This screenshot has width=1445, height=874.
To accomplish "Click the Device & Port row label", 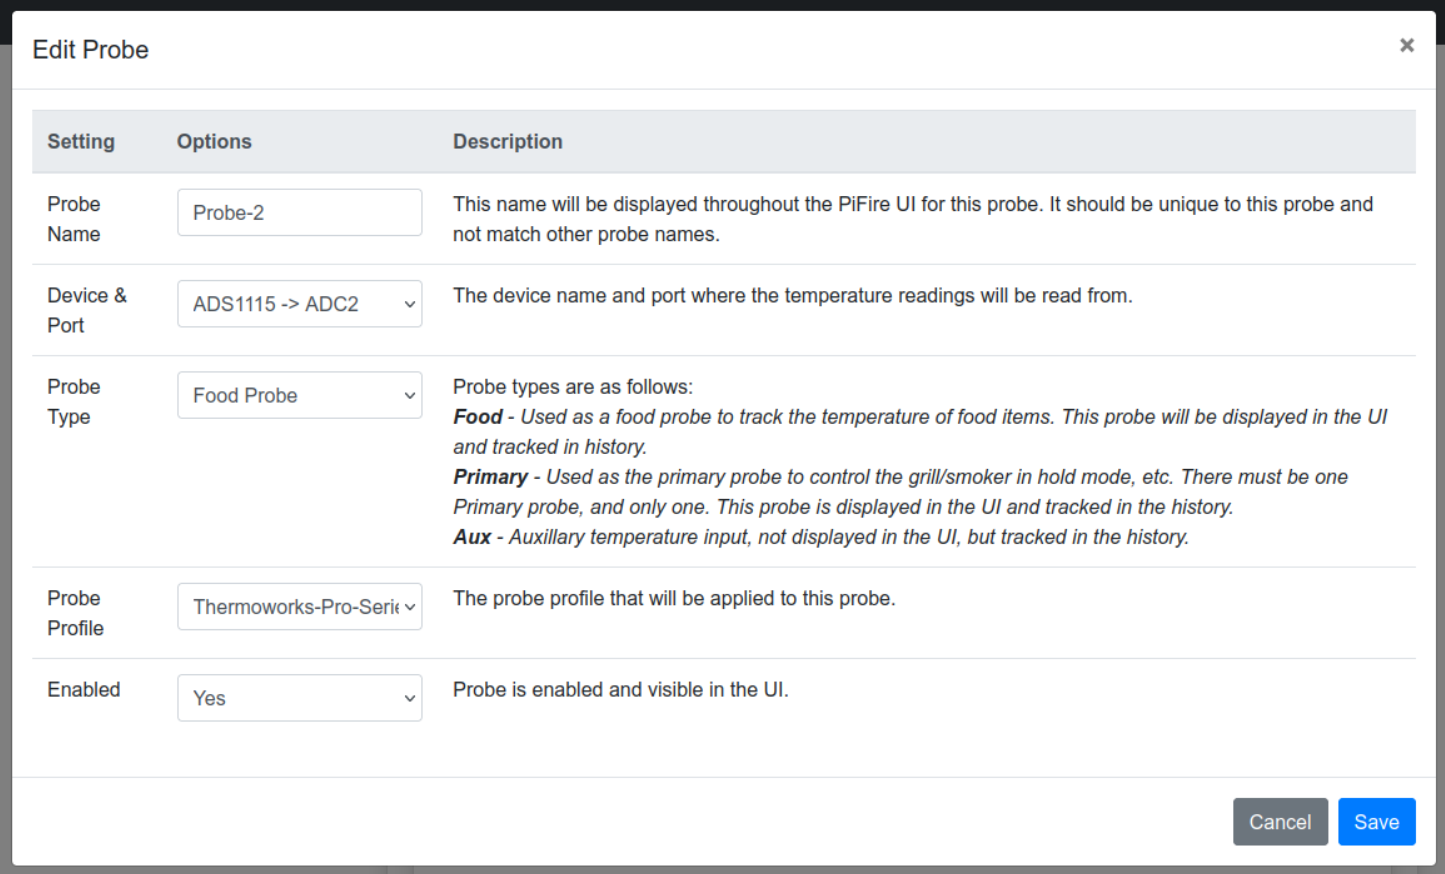I will (x=86, y=310).
